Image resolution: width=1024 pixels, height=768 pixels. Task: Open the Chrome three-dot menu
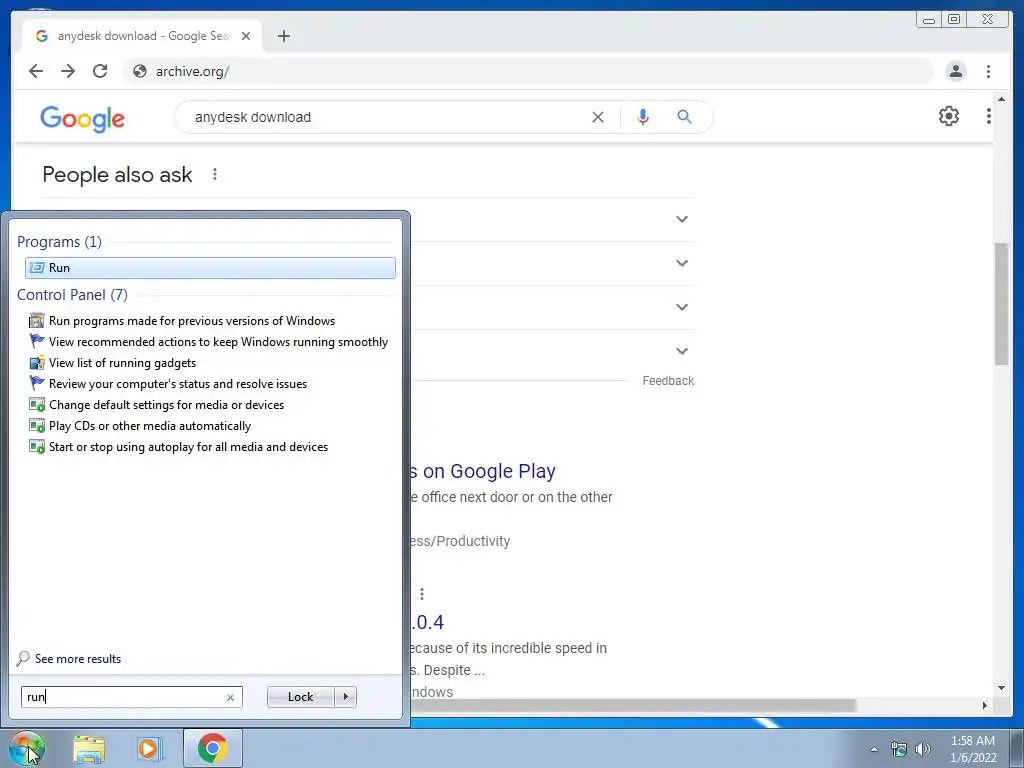click(988, 71)
